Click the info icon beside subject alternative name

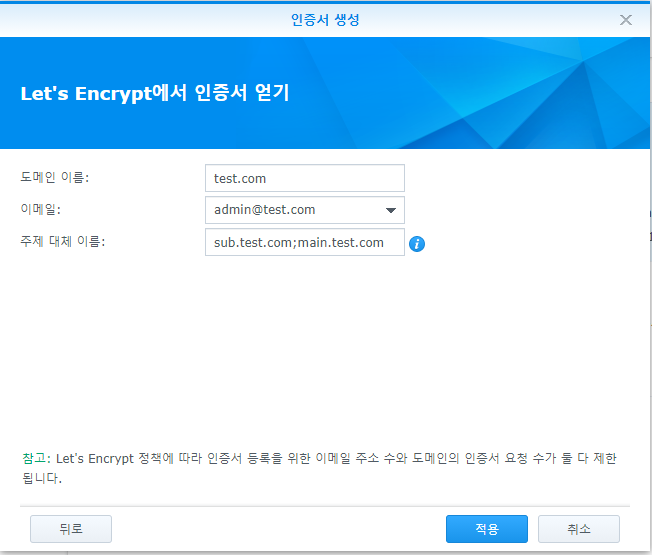pyautogui.click(x=417, y=244)
